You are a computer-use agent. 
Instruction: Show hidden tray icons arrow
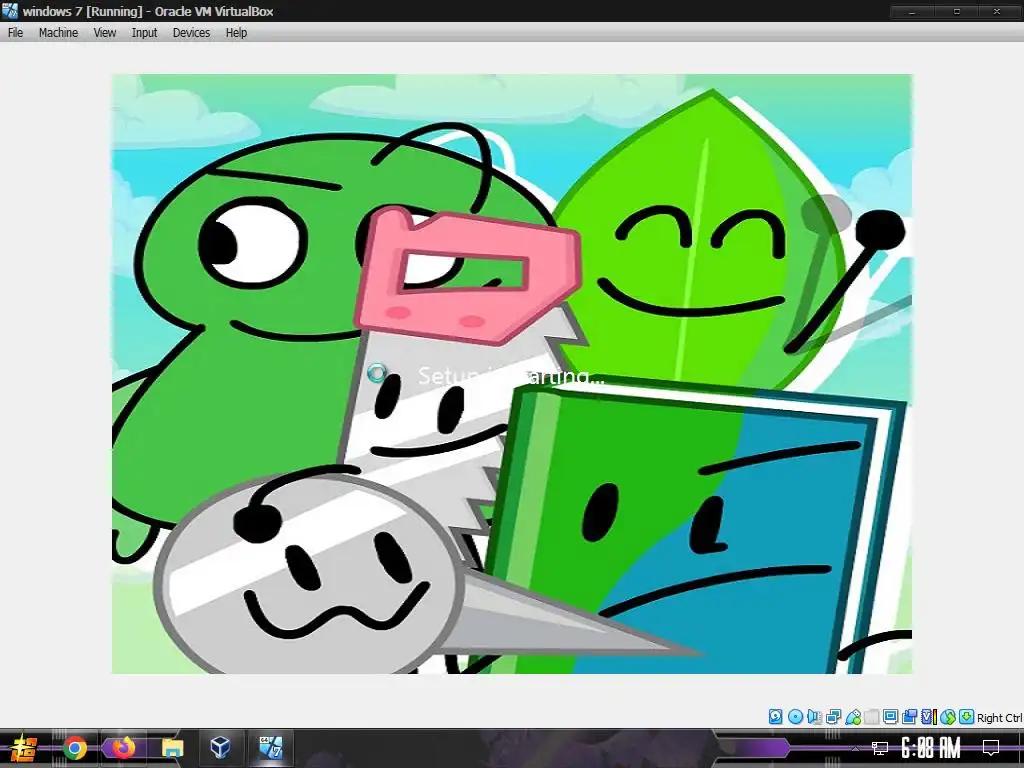coord(855,748)
